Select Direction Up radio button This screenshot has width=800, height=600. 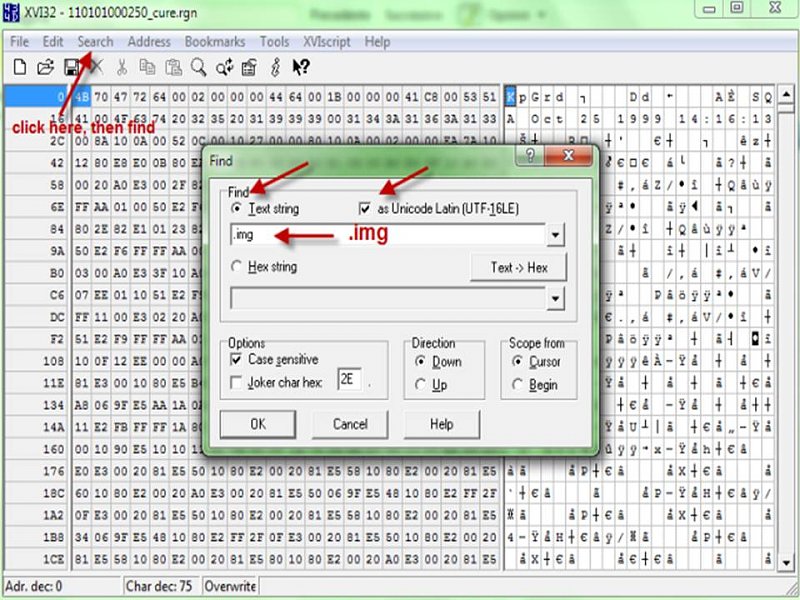[420, 385]
